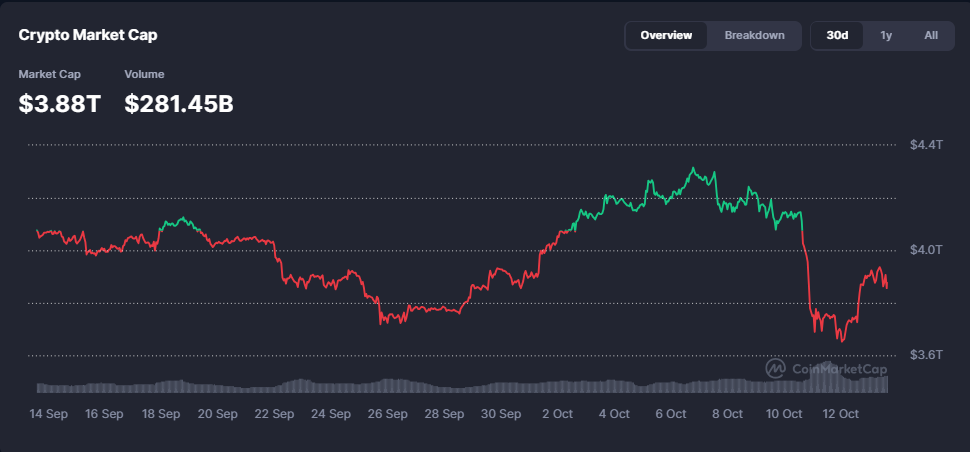Click the $3.6T axis label
The image size is (970, 452).
click(x=926, y=354)
